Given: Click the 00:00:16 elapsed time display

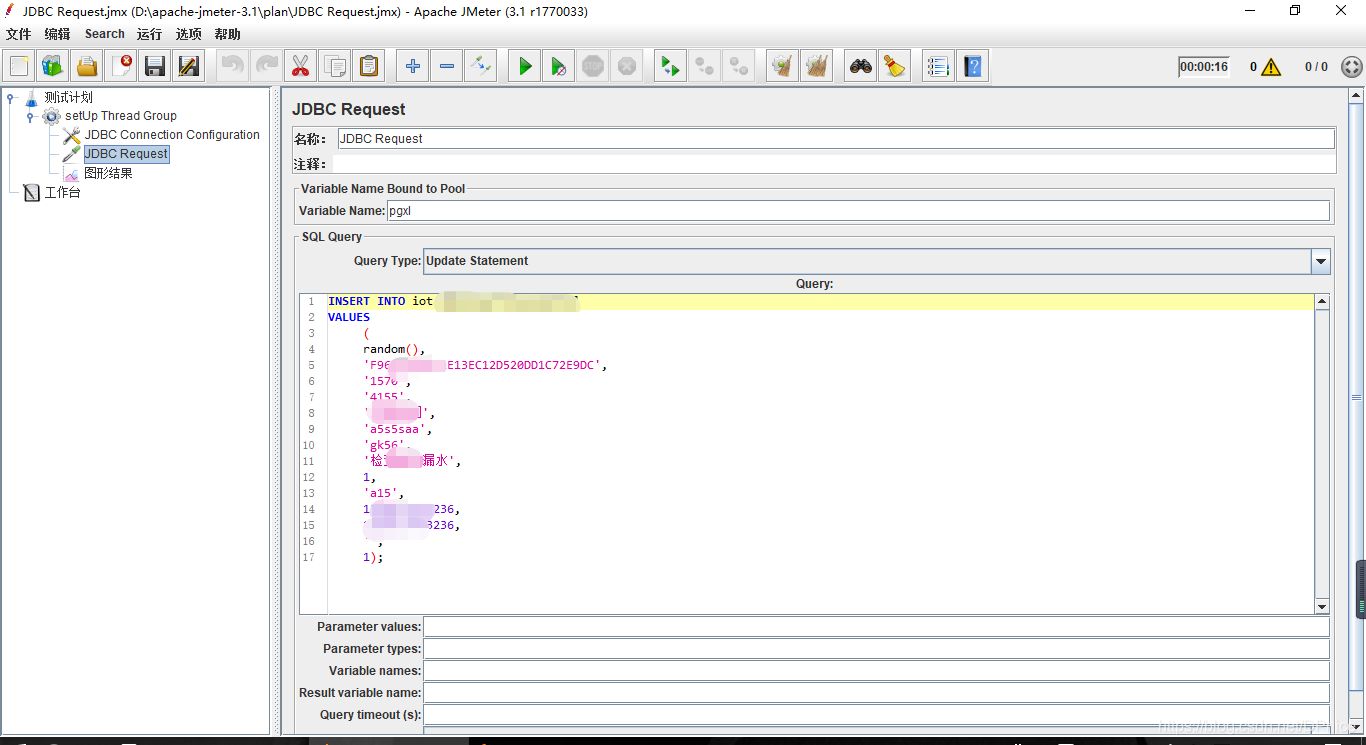Looking at the screenshot, I should coord(1204,67).
